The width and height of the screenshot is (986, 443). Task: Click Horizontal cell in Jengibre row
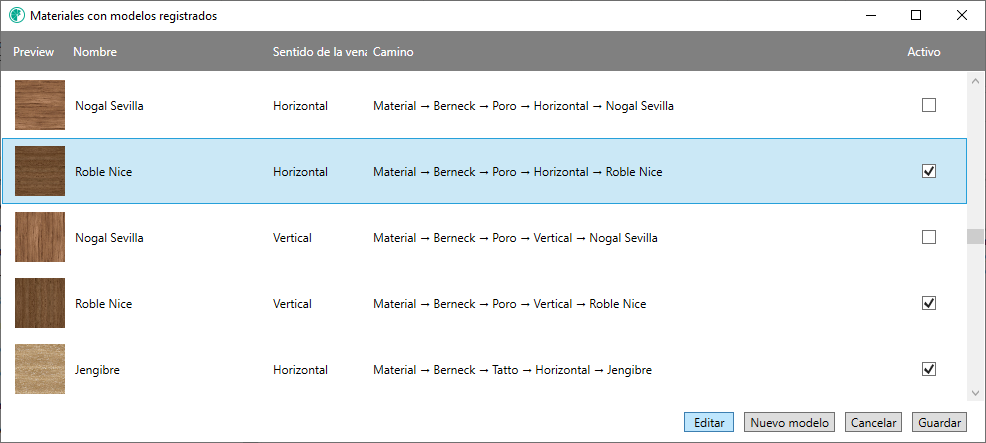click(x=300, y=370)
